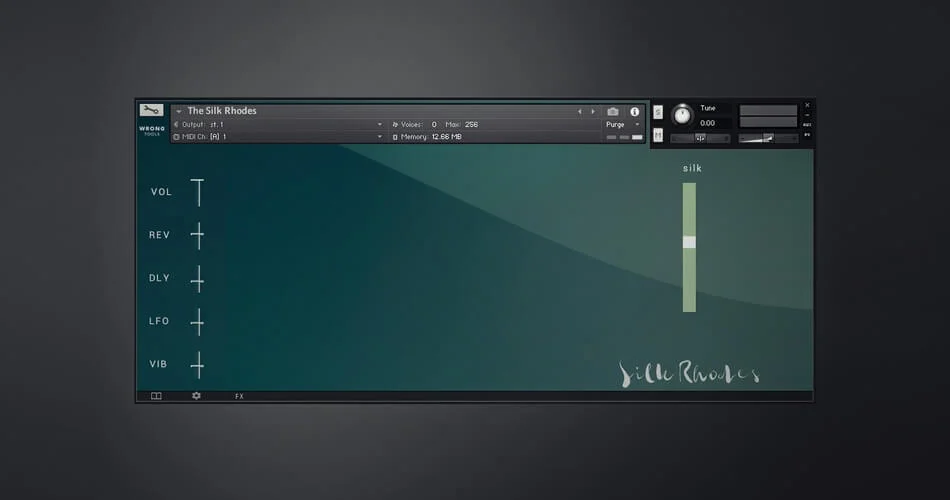Click the REV slider control

click(198, 236)
